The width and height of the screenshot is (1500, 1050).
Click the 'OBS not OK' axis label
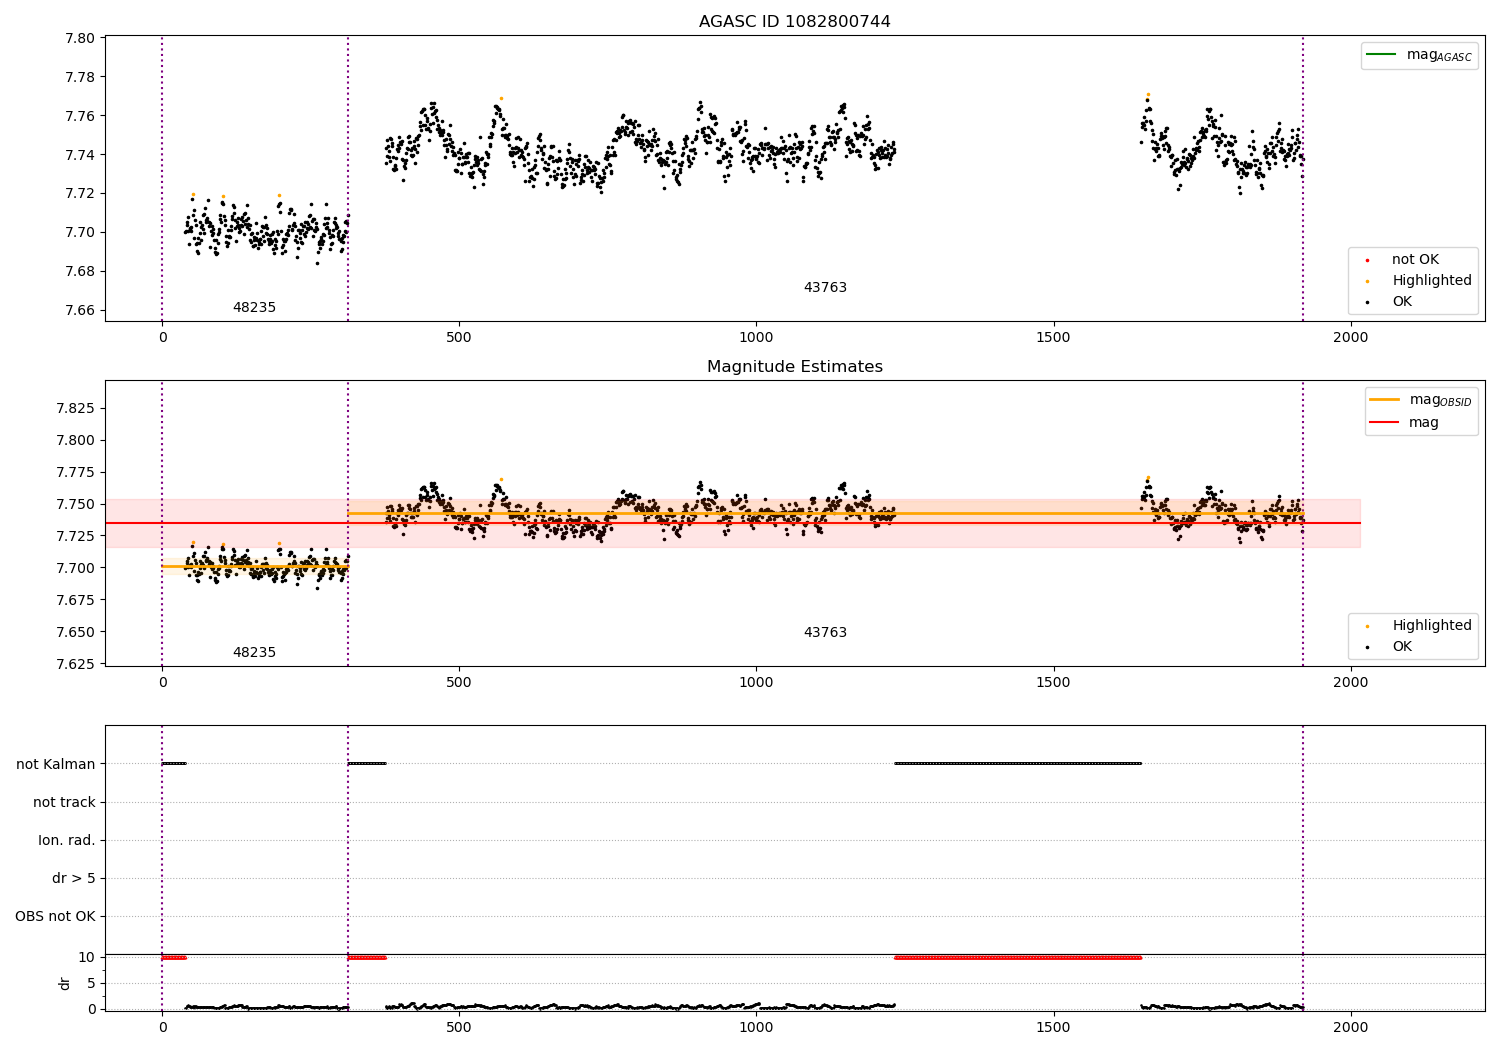click(55, 916)
